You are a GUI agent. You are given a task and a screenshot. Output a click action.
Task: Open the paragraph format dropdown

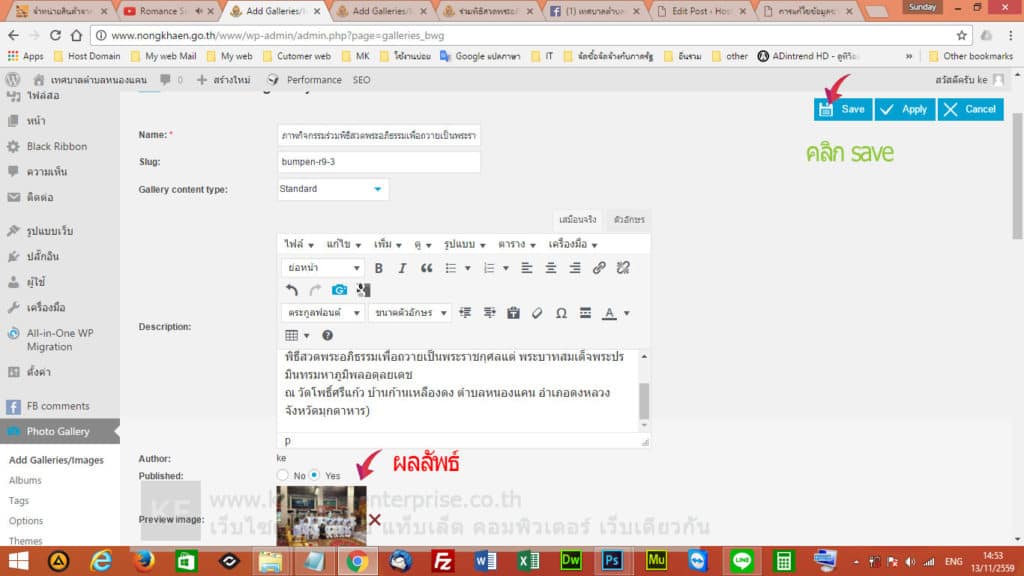pos(322,267)
